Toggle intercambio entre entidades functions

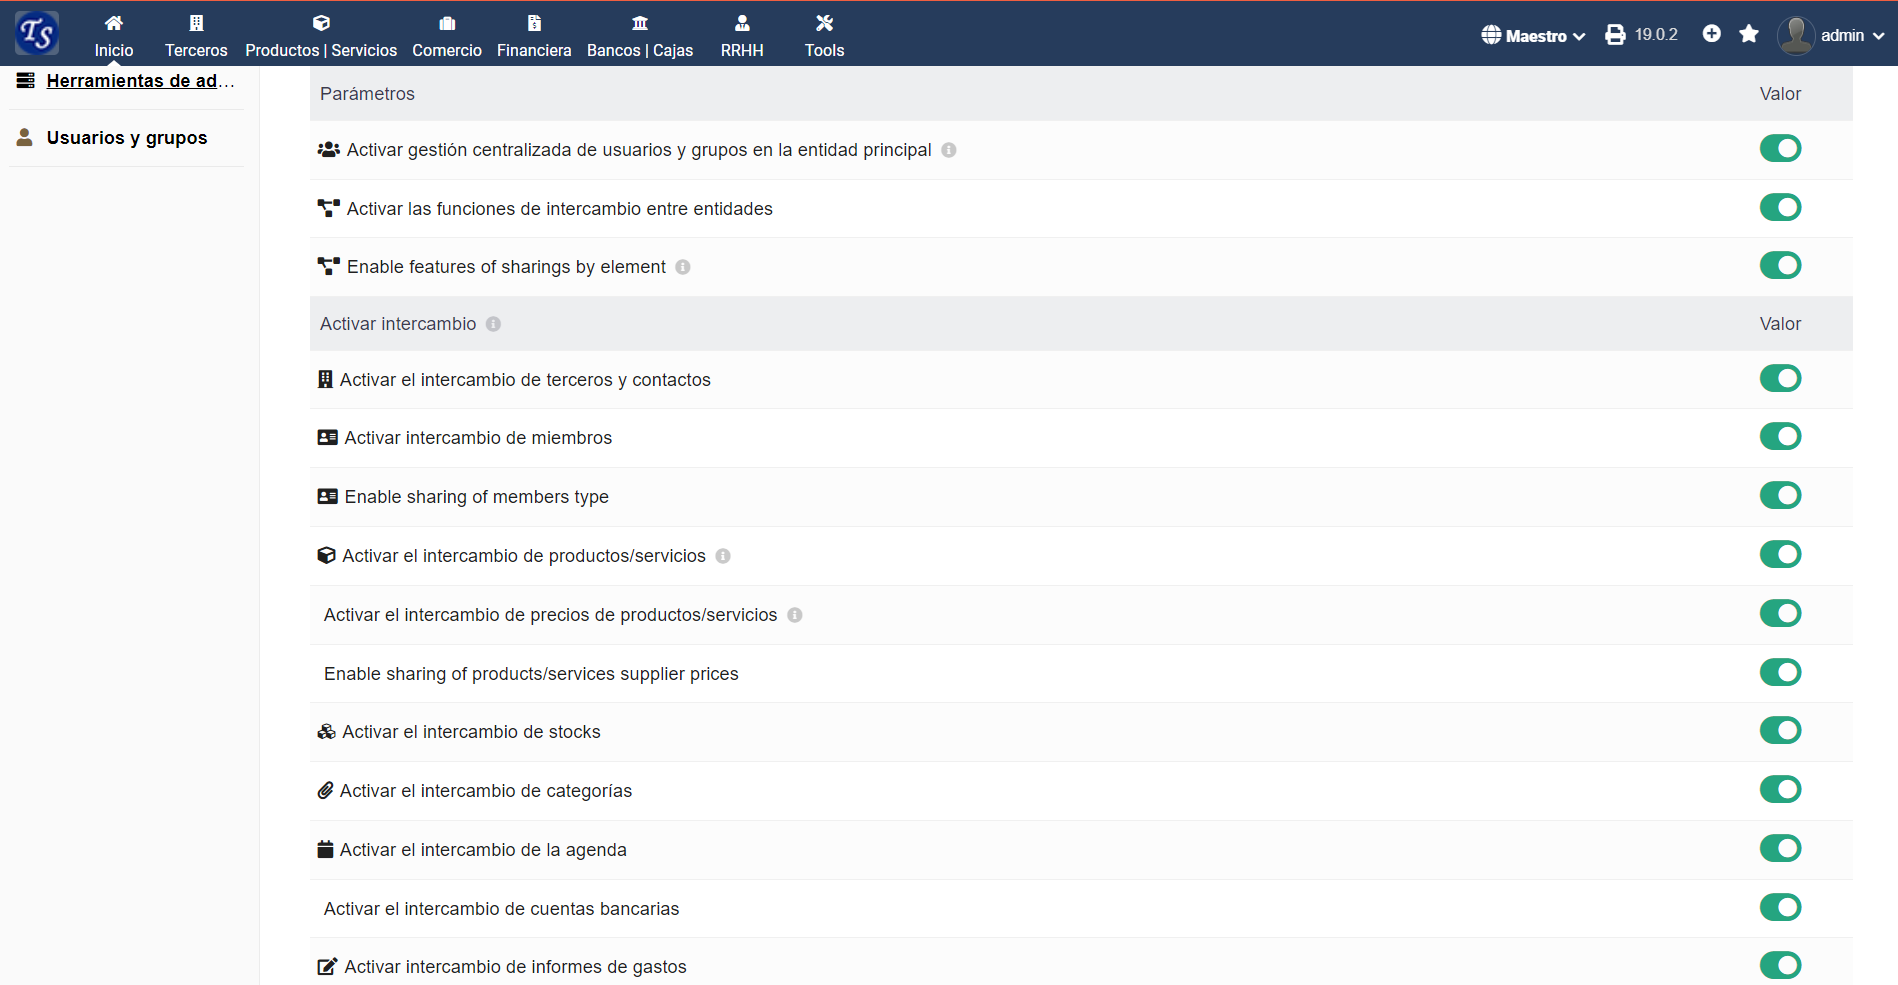[x=1781, y=208]
